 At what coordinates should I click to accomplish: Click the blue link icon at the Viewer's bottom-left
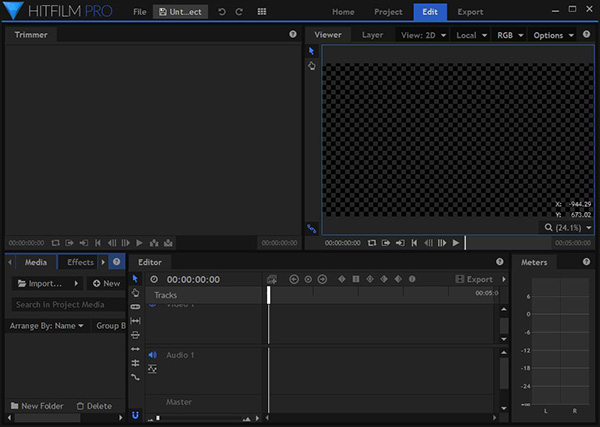click(311, 228)
